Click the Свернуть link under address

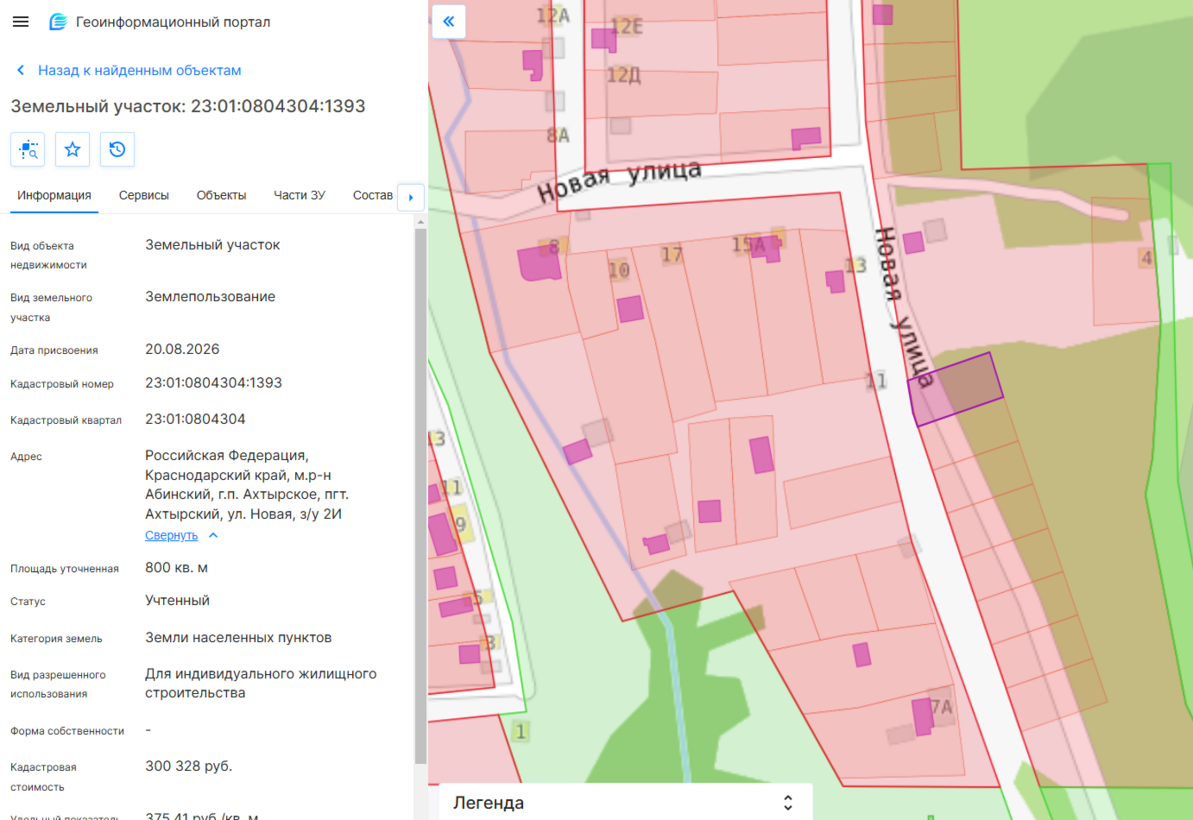(171, 536)
